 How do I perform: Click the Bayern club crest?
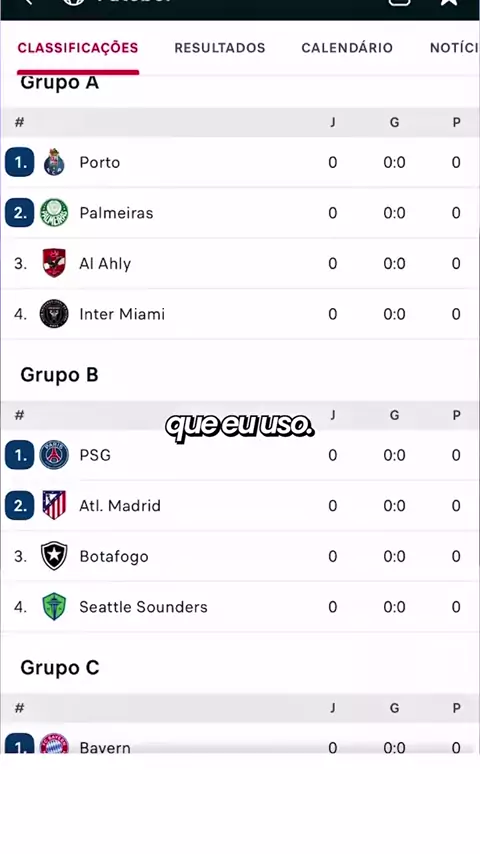coord(54,744)
